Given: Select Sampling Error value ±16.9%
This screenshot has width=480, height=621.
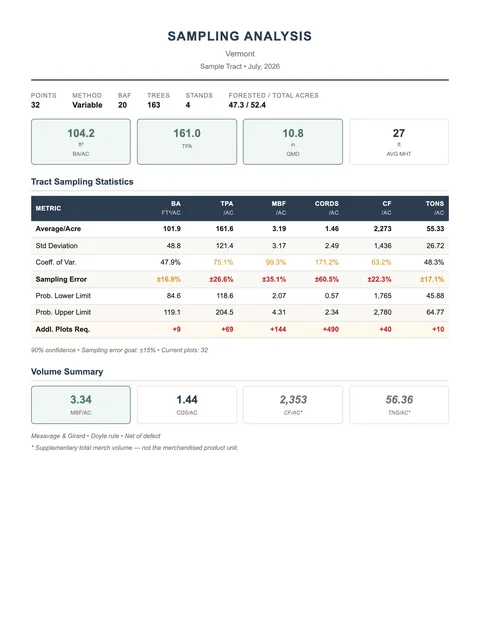Looking at the screenshot, I should pos(169,279).
